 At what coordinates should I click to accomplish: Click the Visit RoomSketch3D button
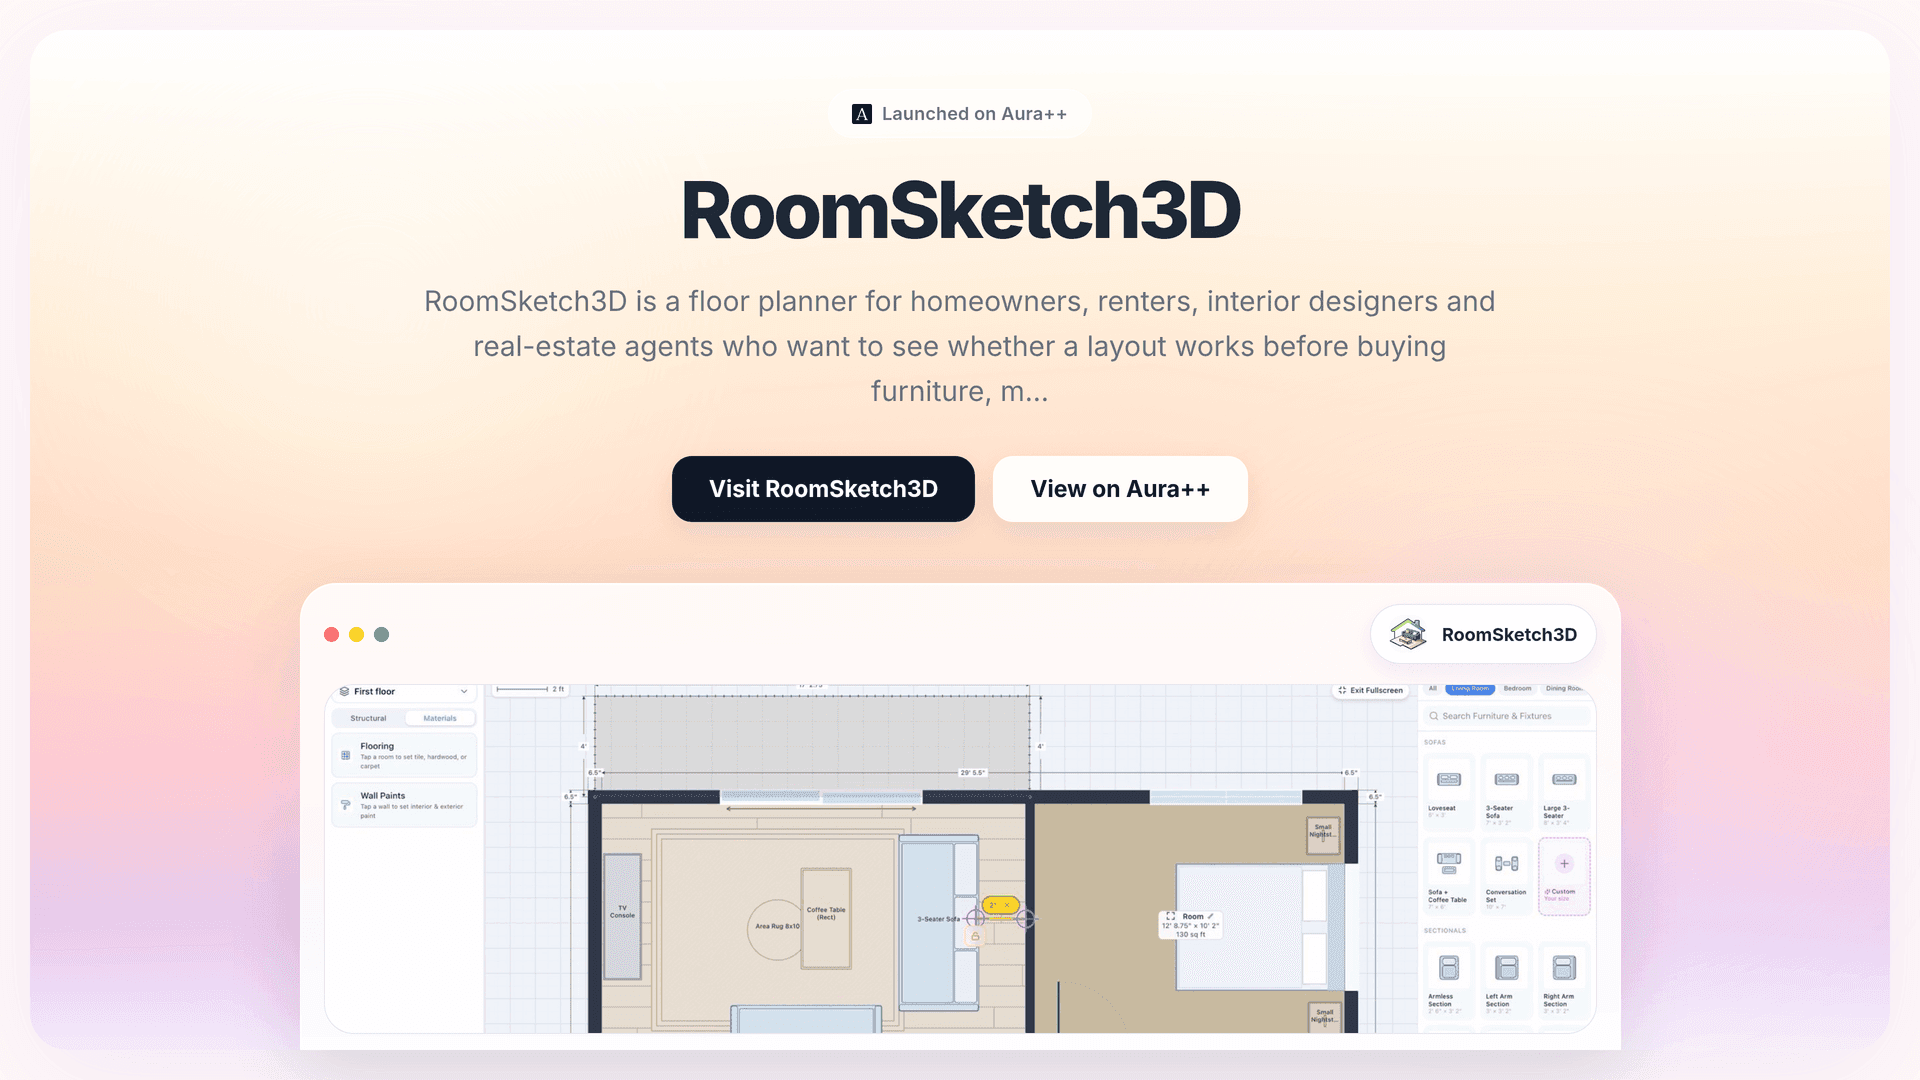pyautogui.click(x=823, y=489)
